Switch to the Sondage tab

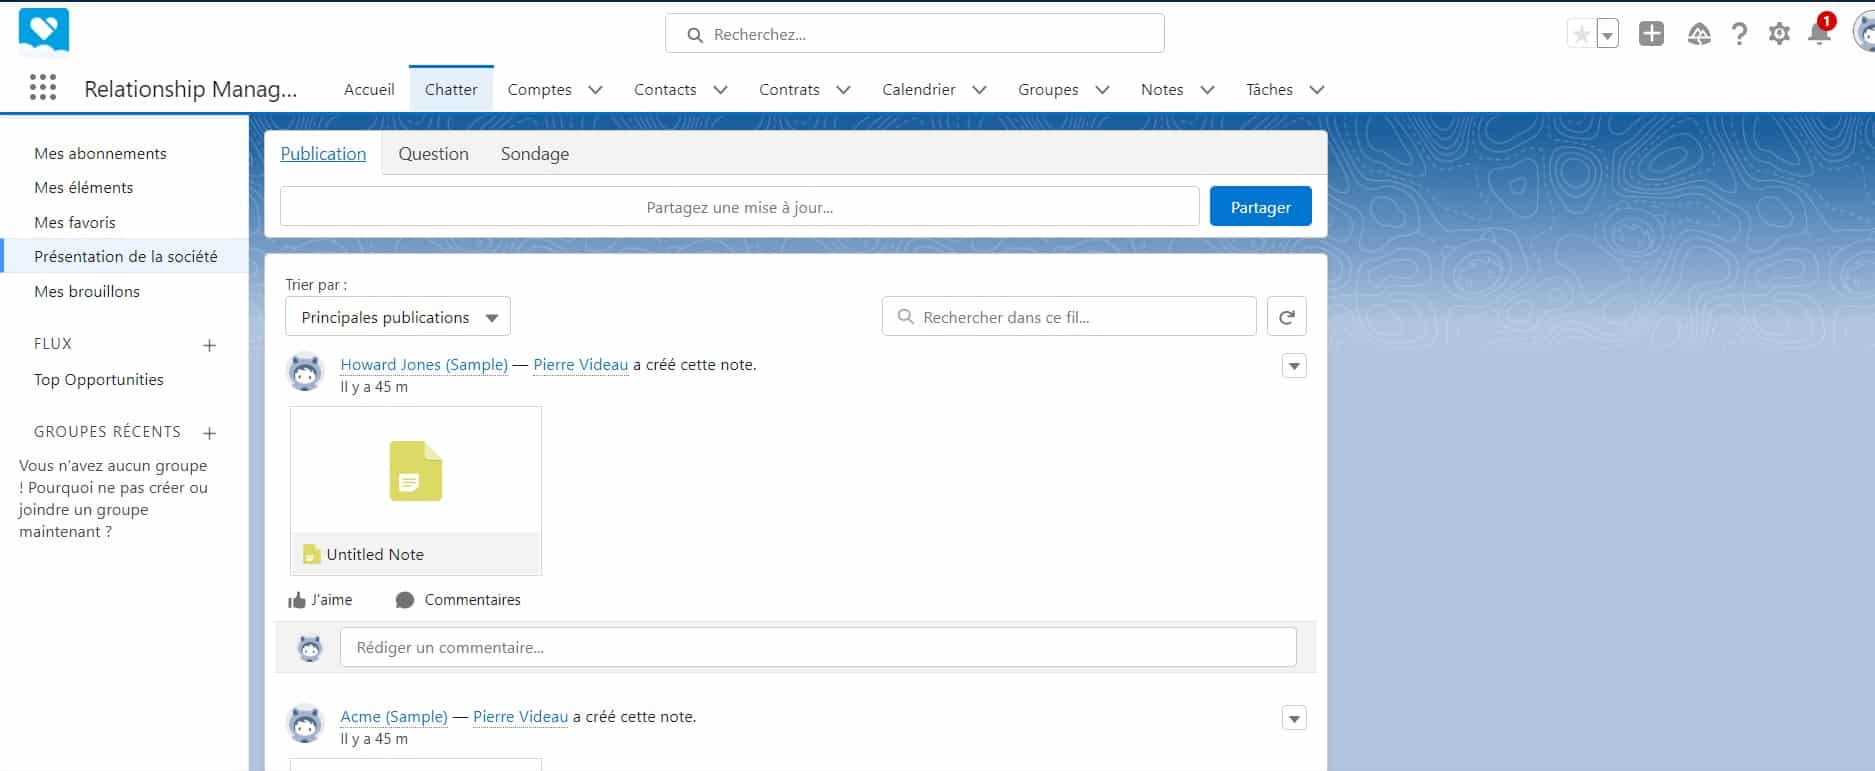(534, 154)
